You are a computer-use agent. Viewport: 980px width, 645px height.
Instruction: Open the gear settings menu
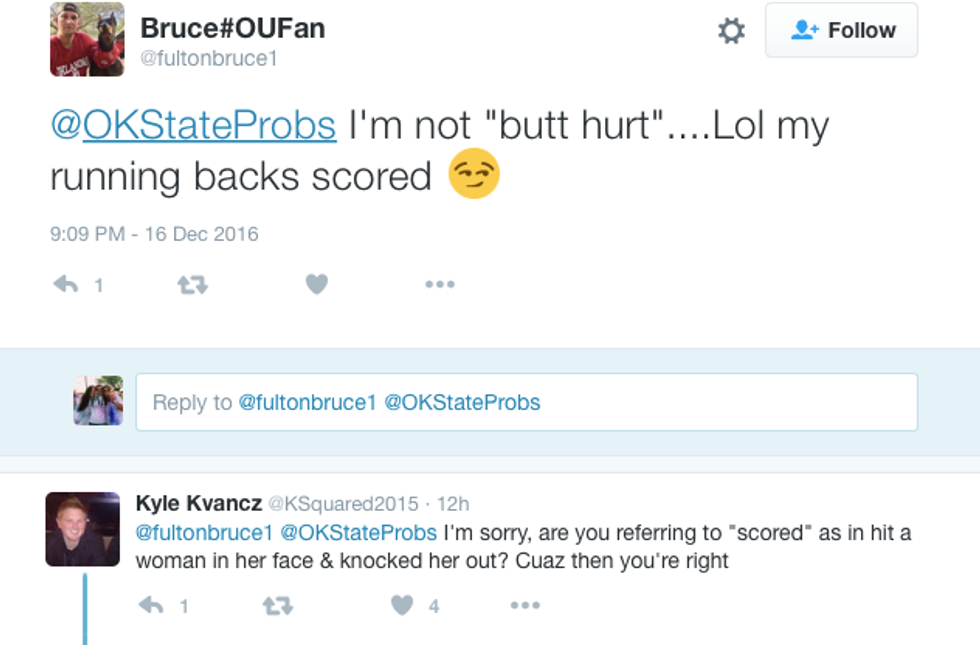(x=732, y=31)
